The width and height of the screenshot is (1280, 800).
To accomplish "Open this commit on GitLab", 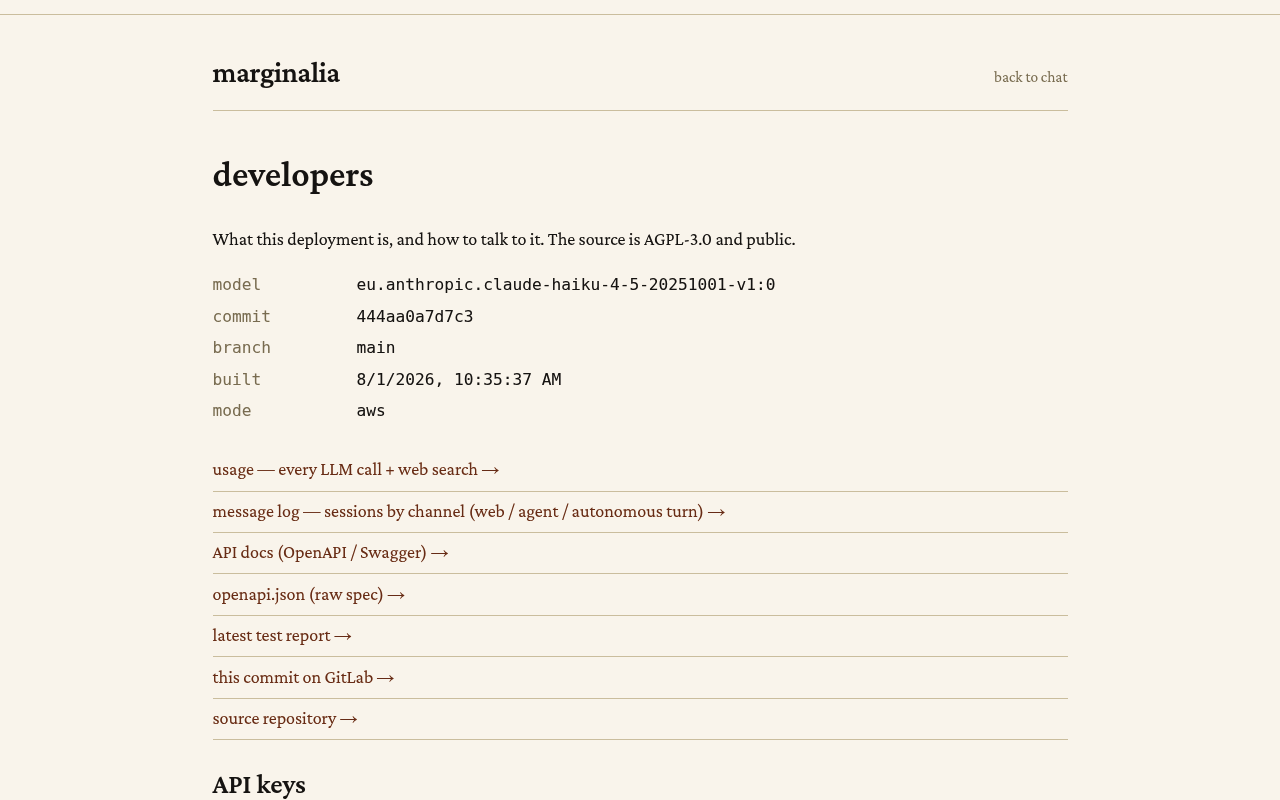I will pos(303,678).
